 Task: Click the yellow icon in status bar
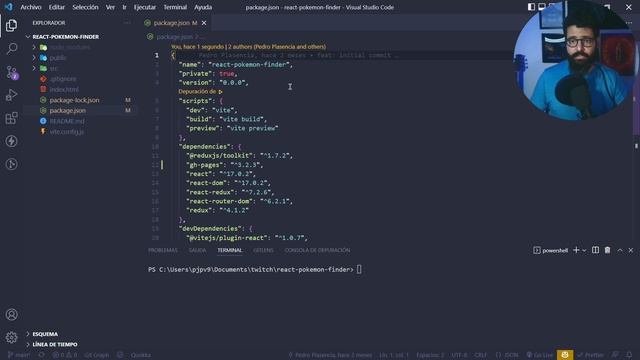click(565, 355)
